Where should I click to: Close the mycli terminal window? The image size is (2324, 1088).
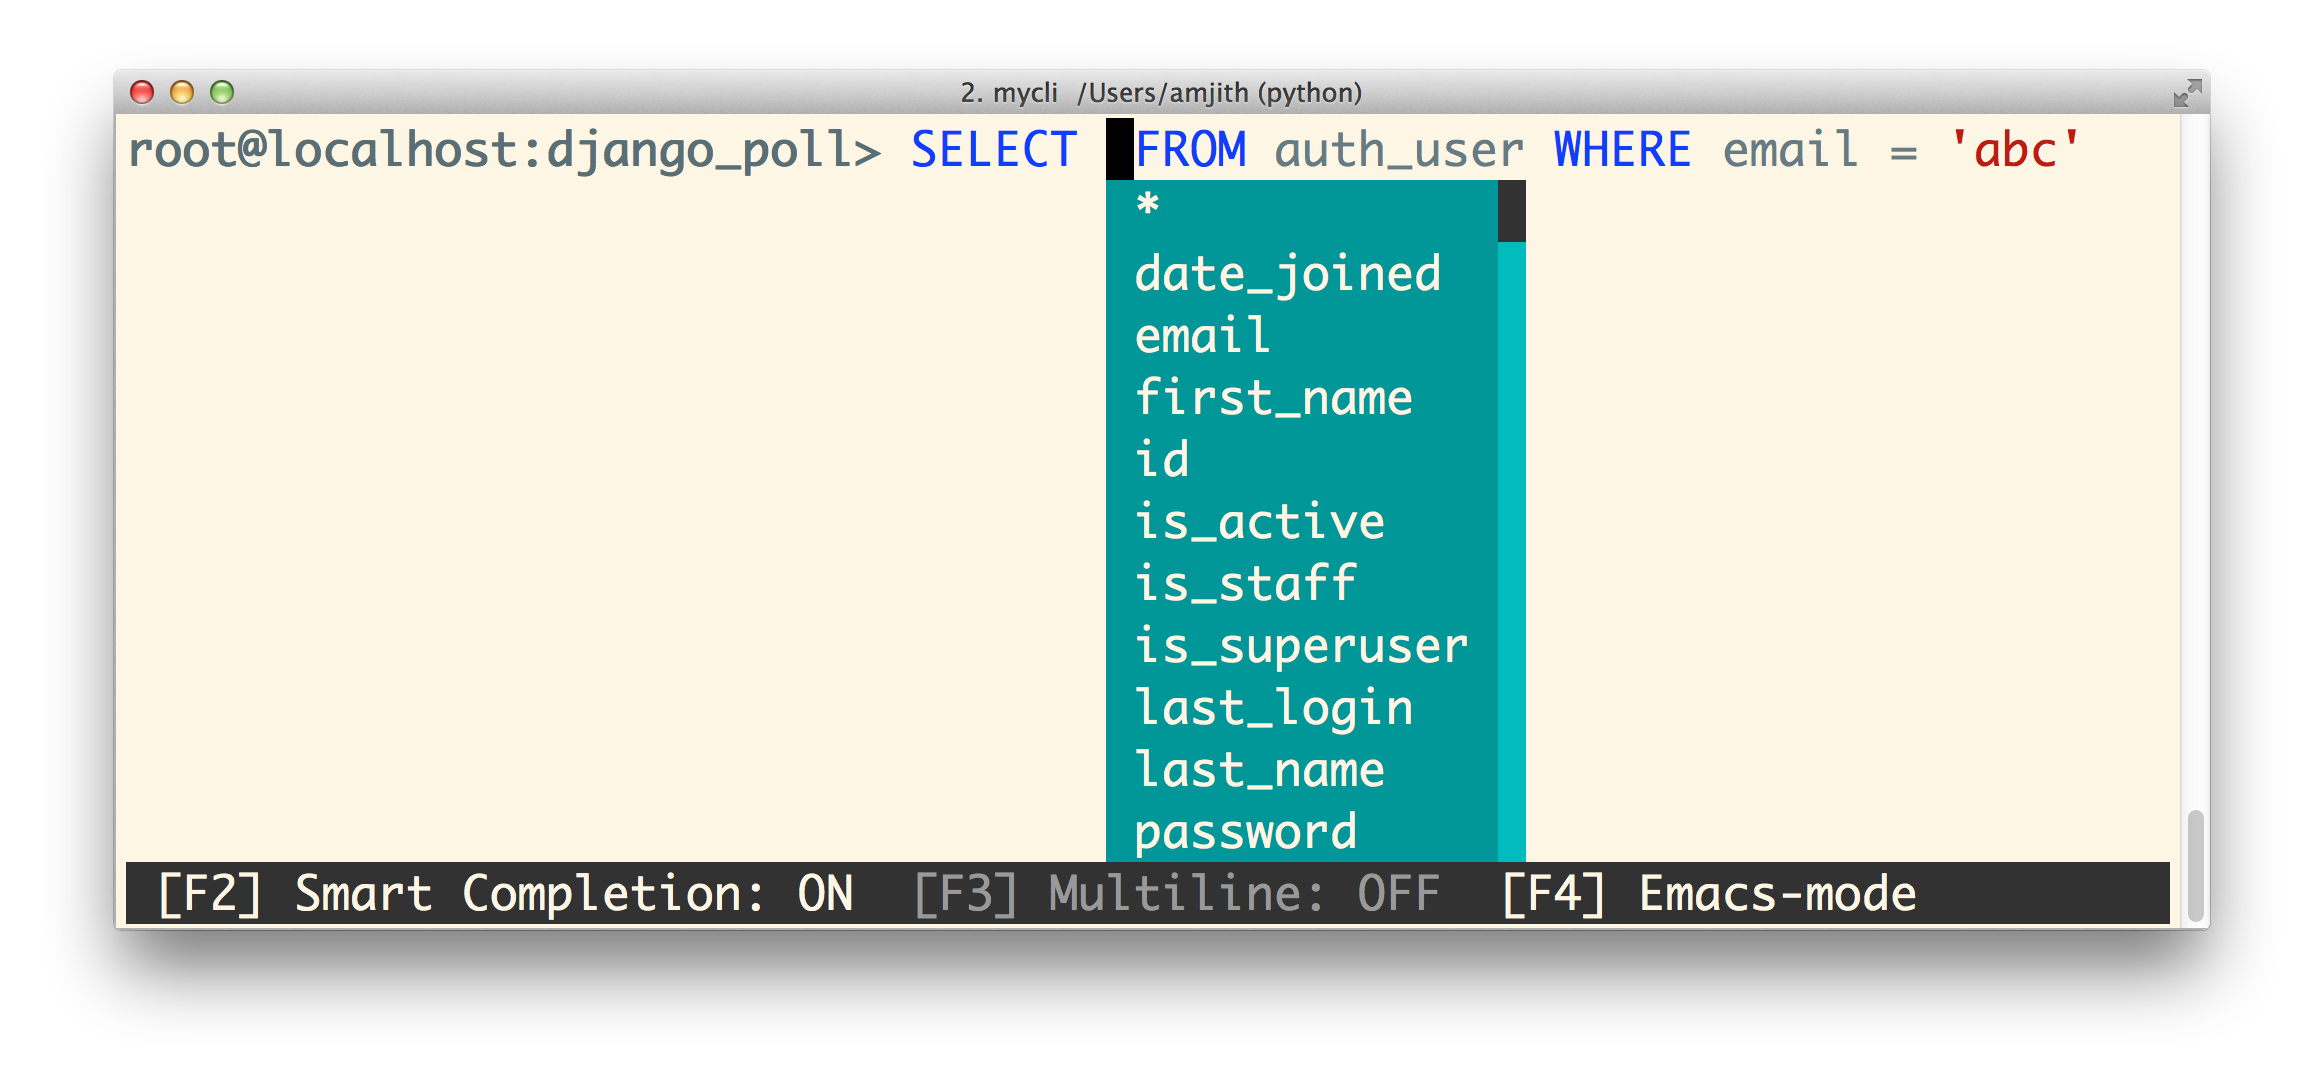(x=143, y=92)
